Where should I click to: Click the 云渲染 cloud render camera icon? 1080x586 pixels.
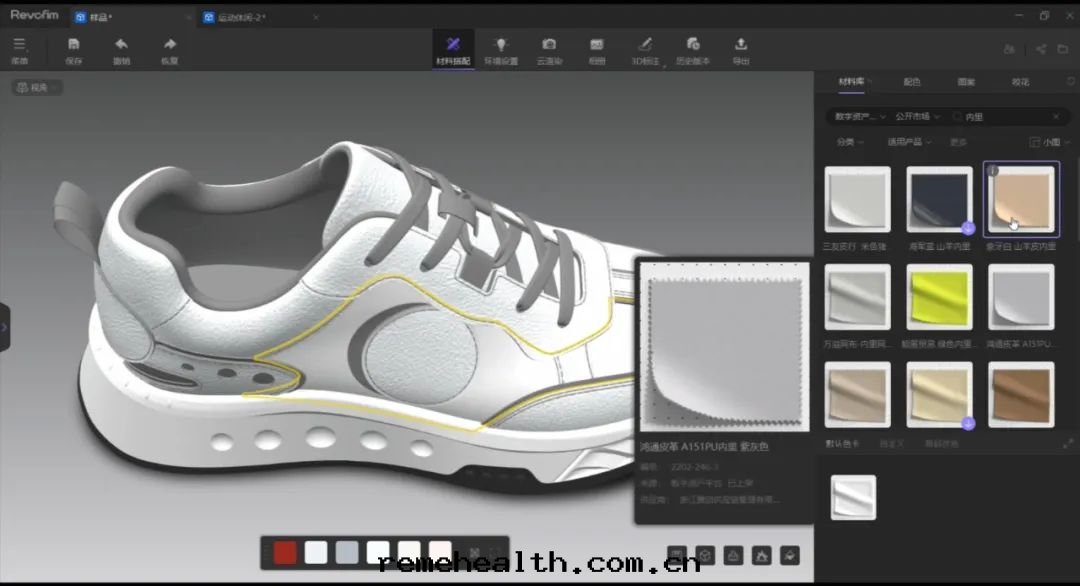pos(549,45)
